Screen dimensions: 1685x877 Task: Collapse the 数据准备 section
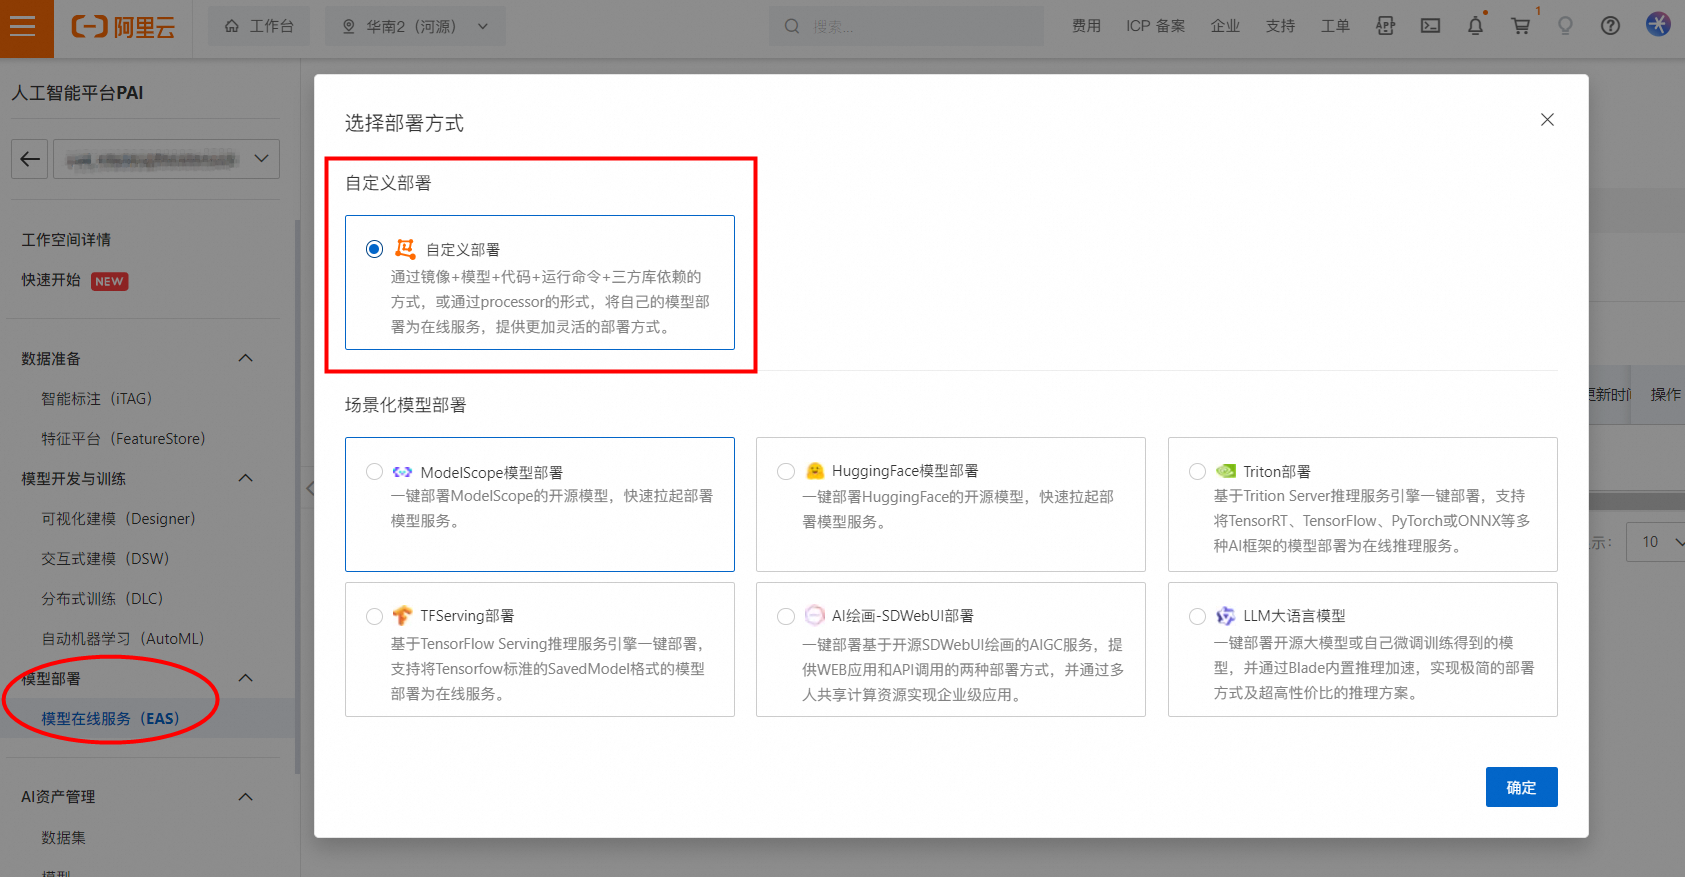tap(246, 358)
